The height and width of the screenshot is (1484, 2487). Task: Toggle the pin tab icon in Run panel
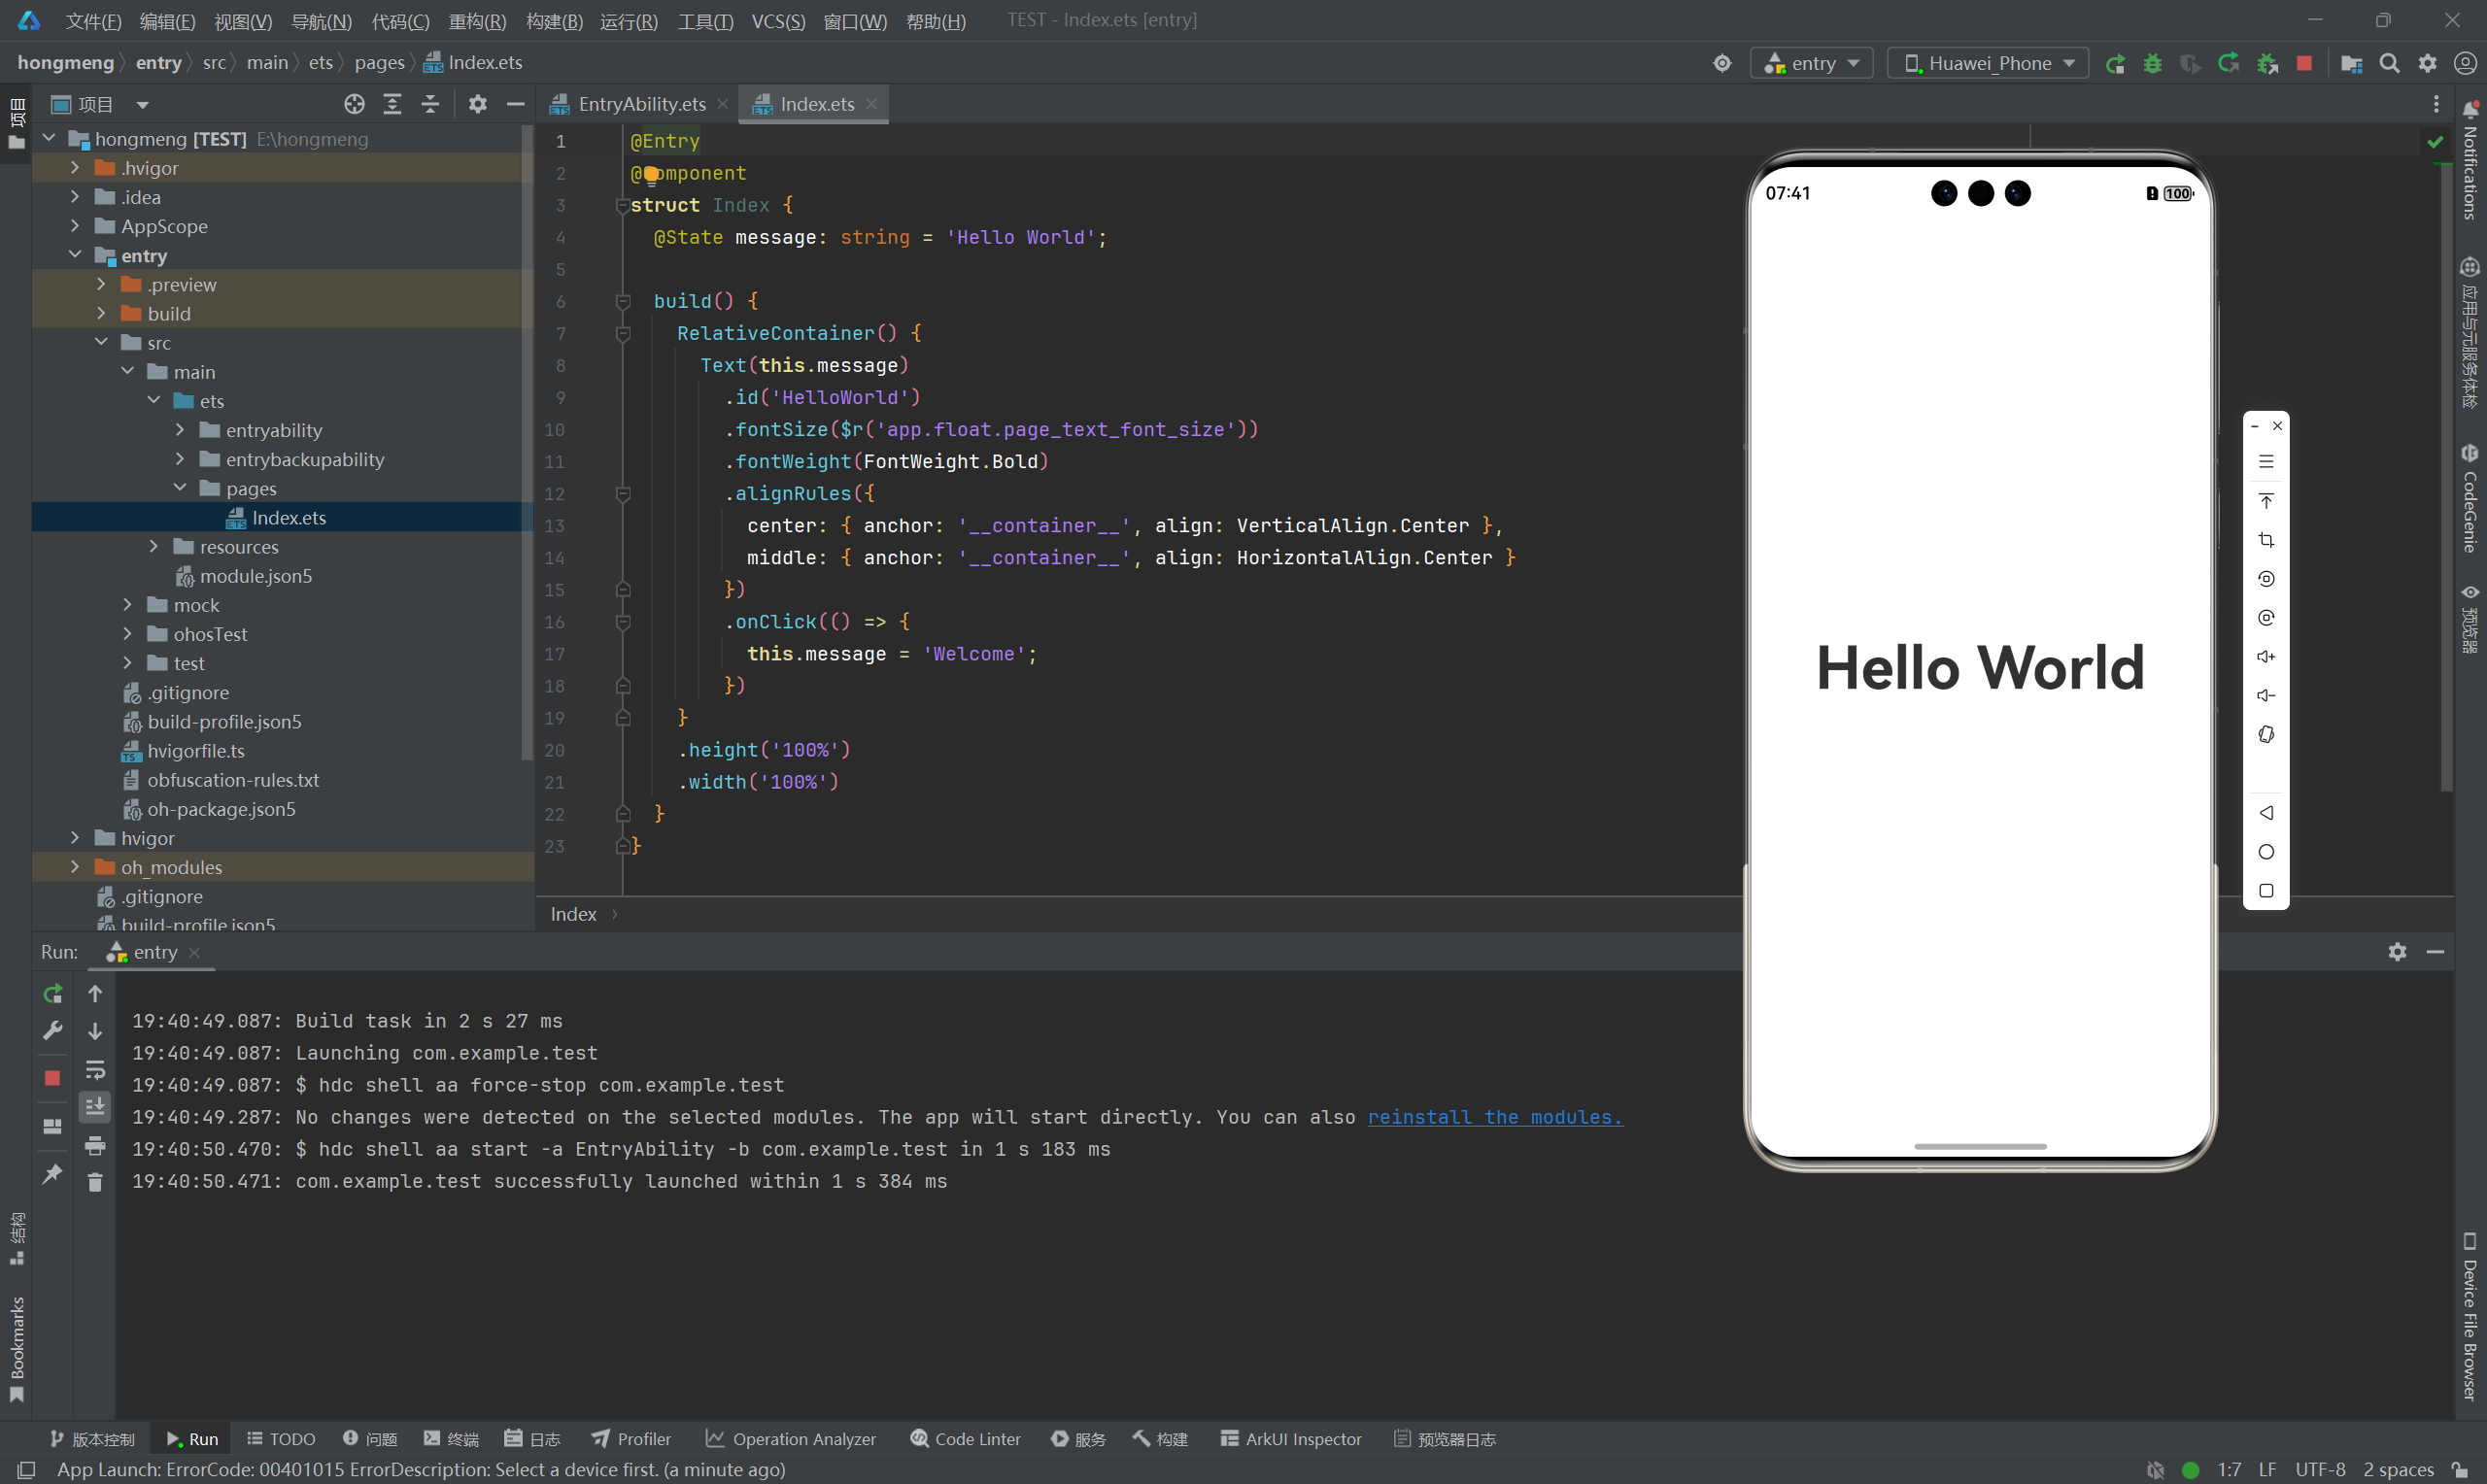click(x=52, y=1174)
